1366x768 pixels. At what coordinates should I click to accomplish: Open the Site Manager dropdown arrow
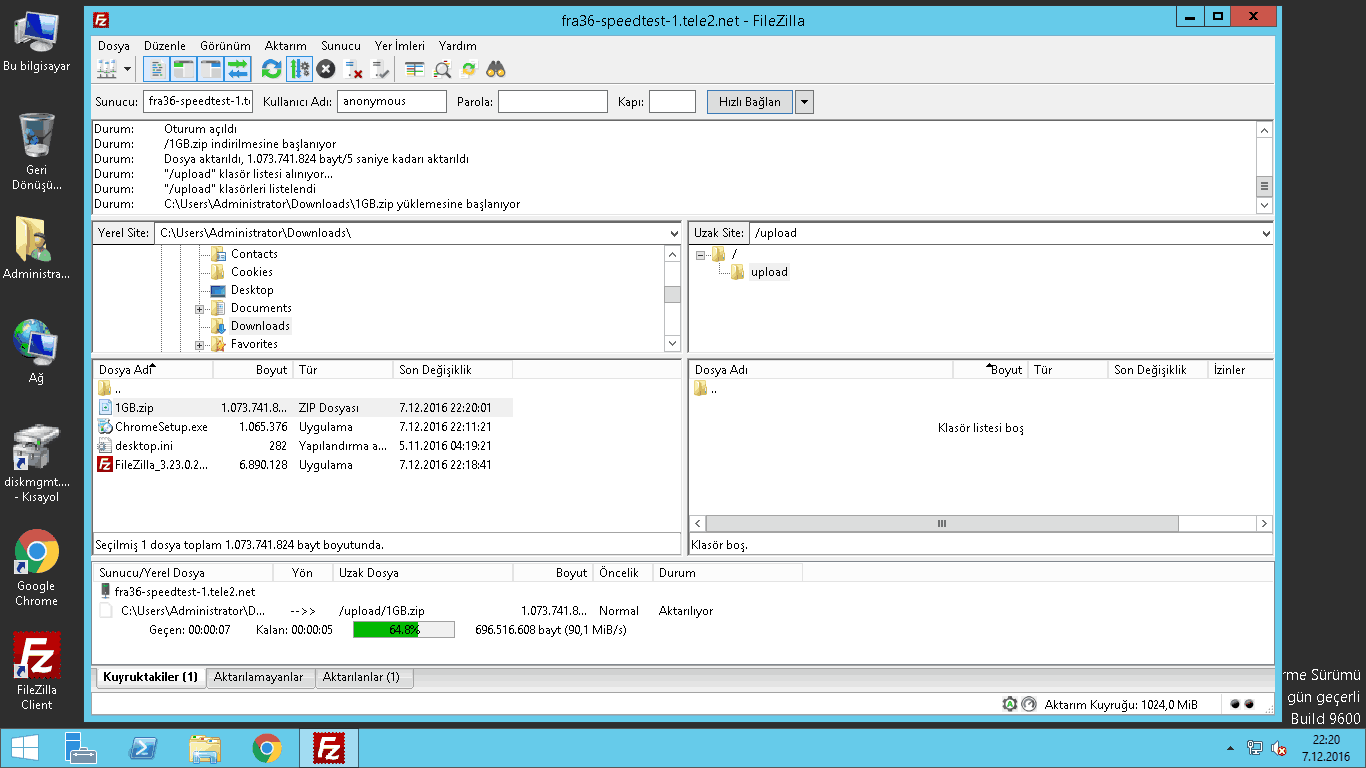pyautogui.click(x=127, y=69)
